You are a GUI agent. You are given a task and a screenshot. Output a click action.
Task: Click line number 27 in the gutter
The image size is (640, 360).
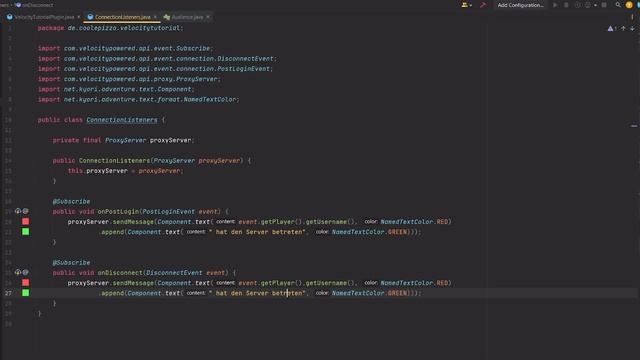point(8,293)
